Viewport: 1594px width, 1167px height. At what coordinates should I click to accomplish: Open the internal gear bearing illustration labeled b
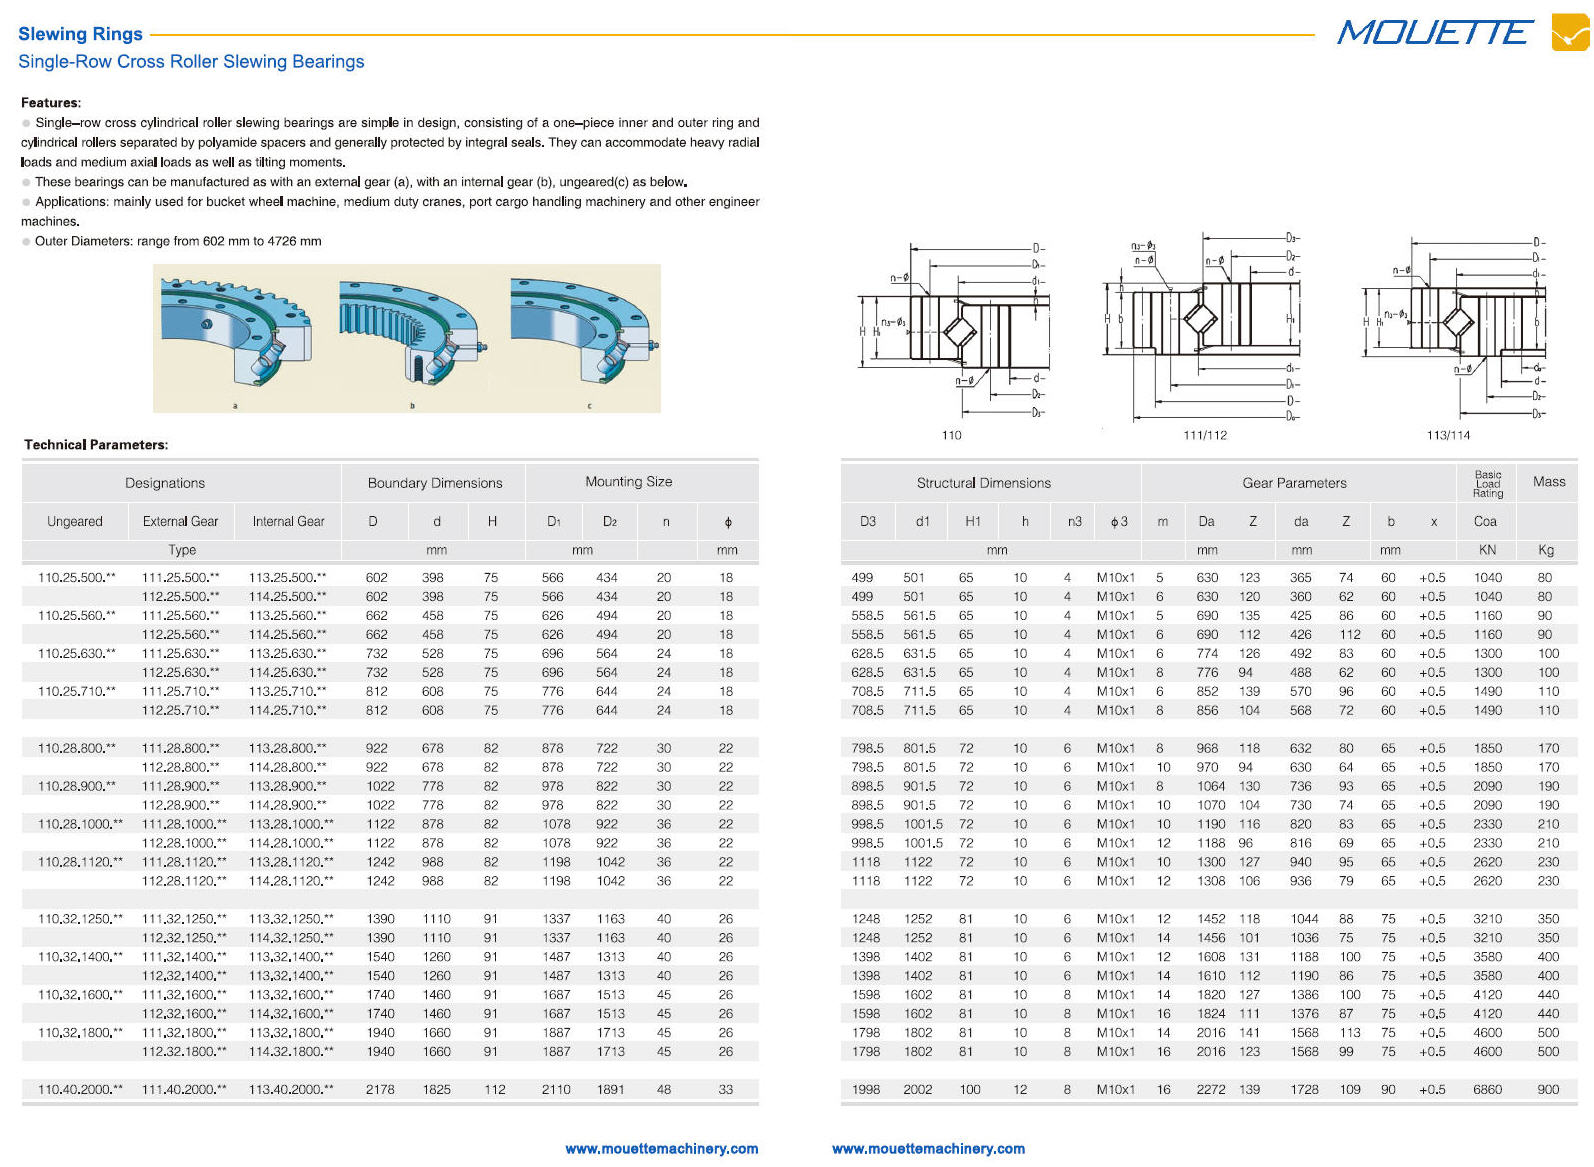412,334
